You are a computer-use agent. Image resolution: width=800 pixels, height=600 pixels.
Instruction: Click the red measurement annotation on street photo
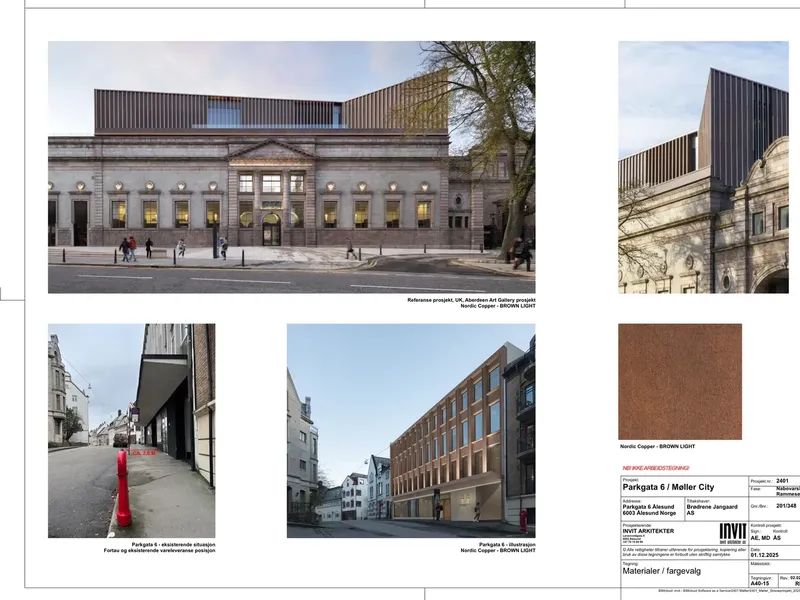pos(144,453)
